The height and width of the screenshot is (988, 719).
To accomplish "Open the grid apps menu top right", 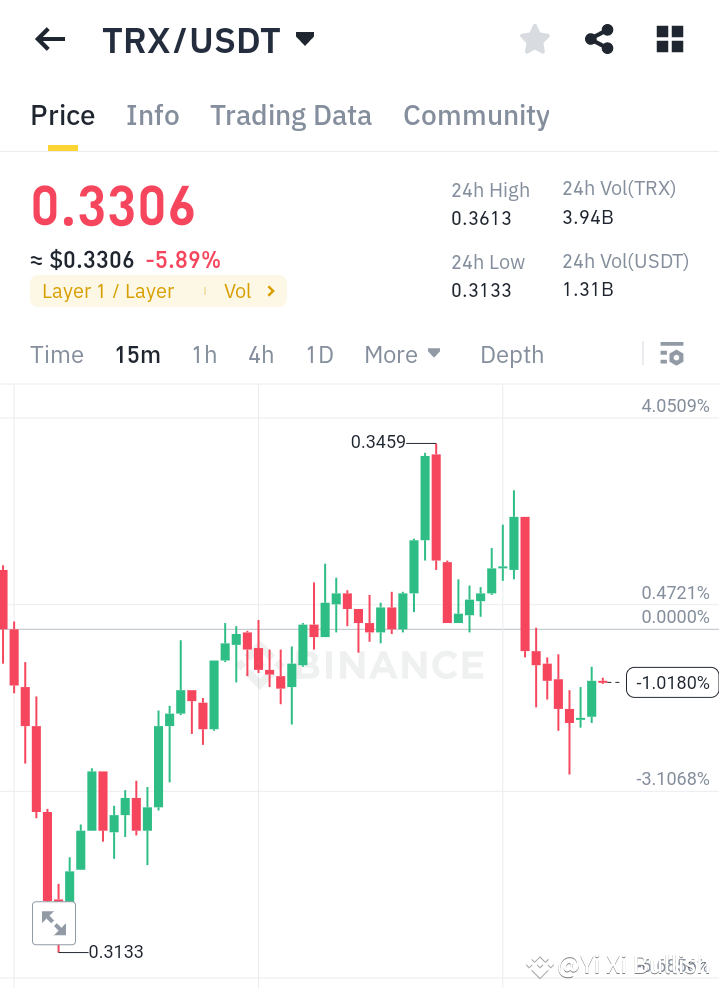I will pos(668,39).
